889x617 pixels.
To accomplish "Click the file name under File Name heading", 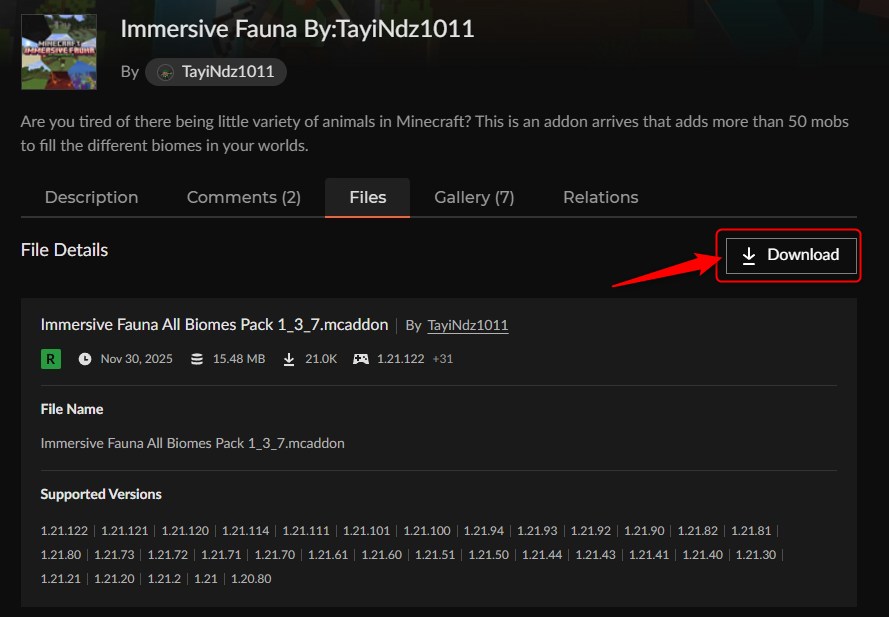I will coord(192,443).
